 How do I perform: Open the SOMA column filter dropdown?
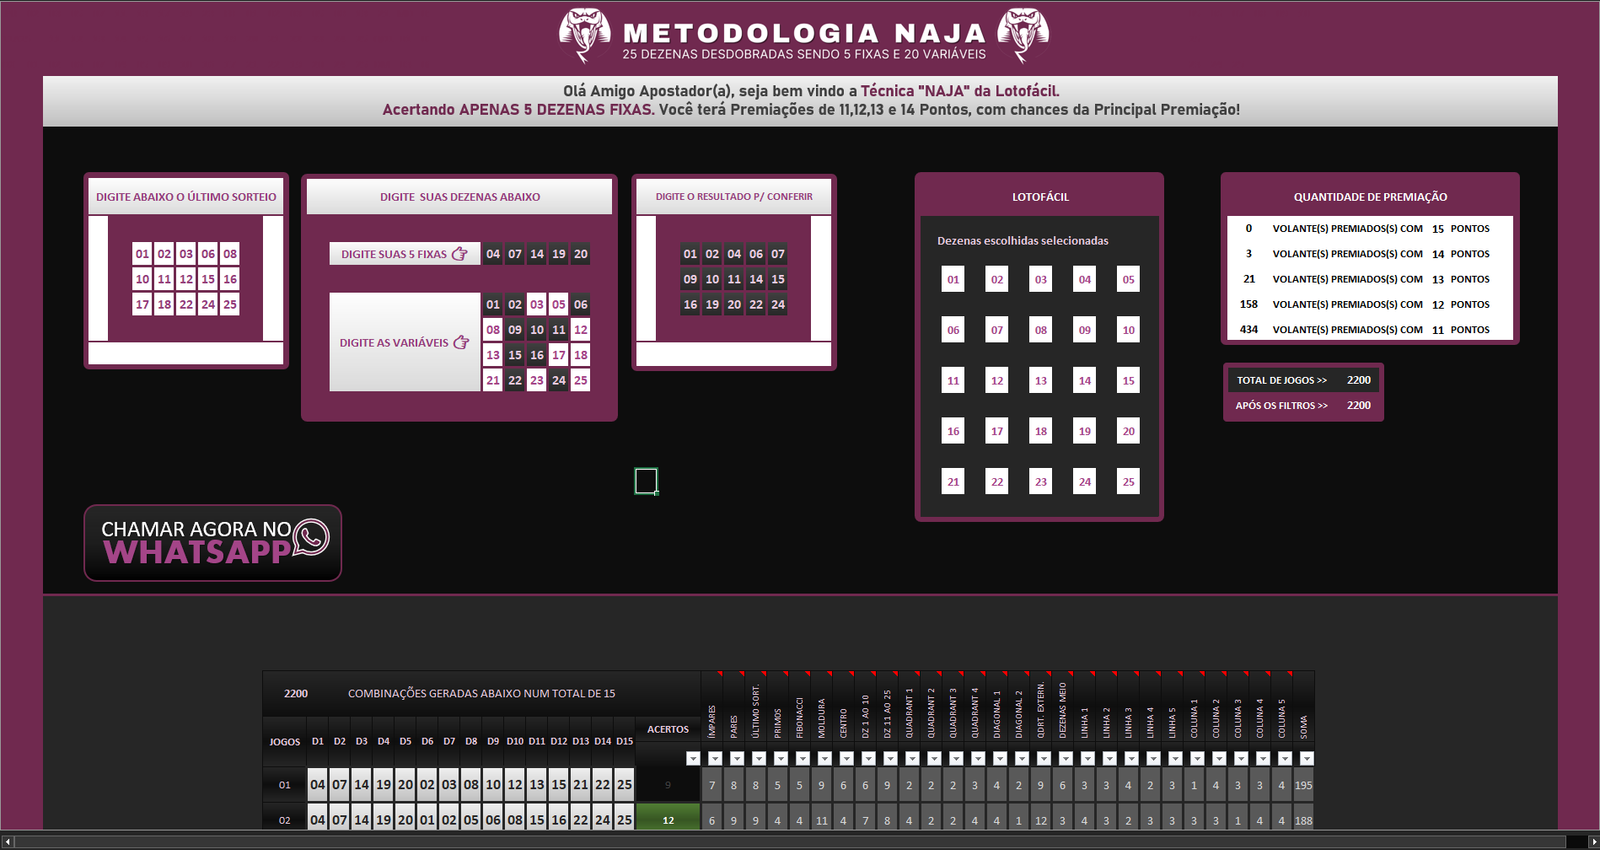tap(1306, 759)
